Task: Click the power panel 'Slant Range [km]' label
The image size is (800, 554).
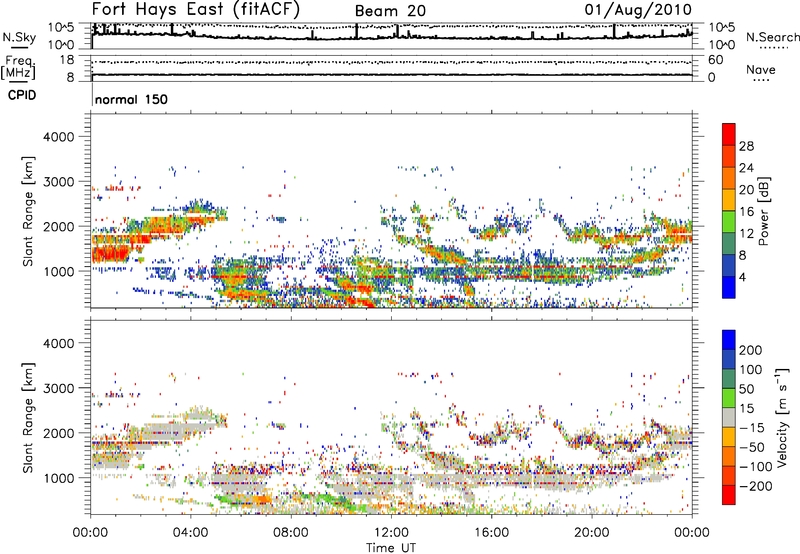Action: 28,211
